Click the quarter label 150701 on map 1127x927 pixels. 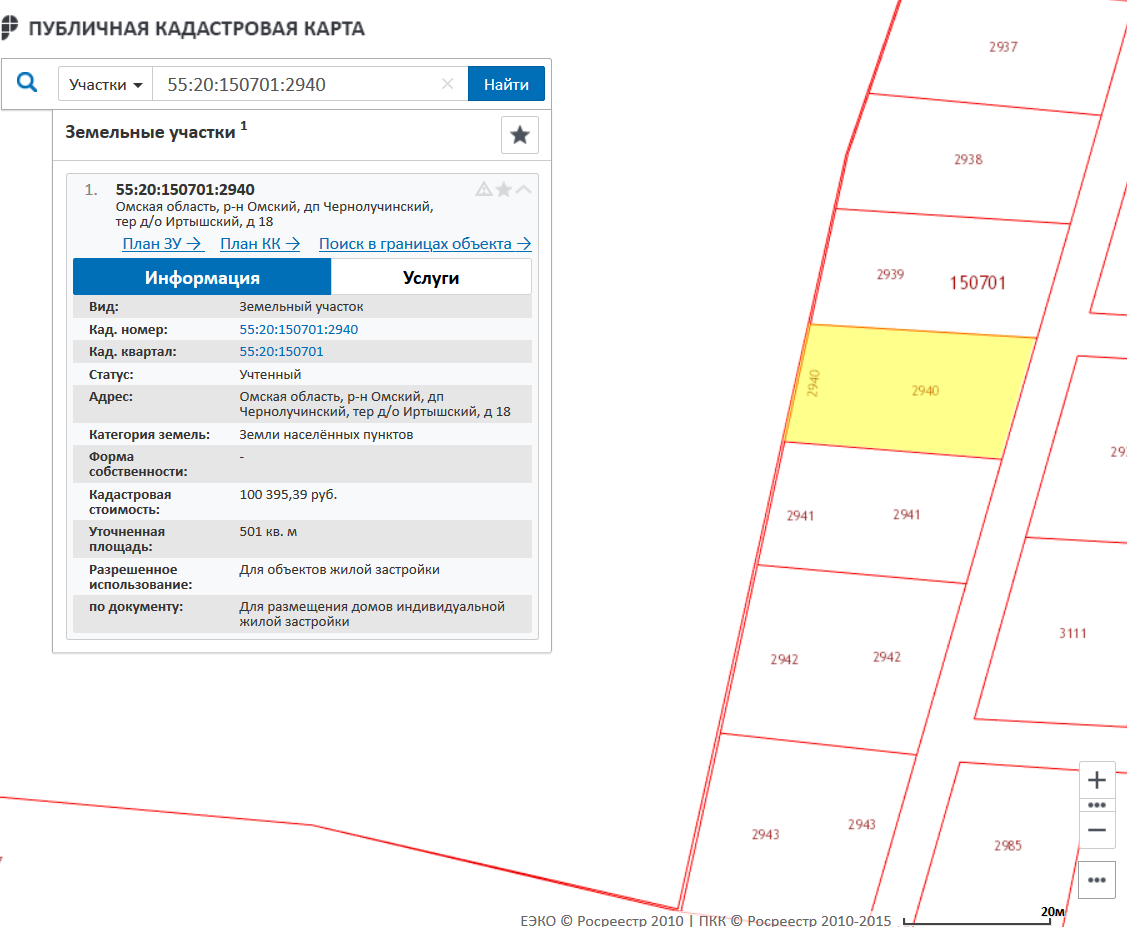977,282
